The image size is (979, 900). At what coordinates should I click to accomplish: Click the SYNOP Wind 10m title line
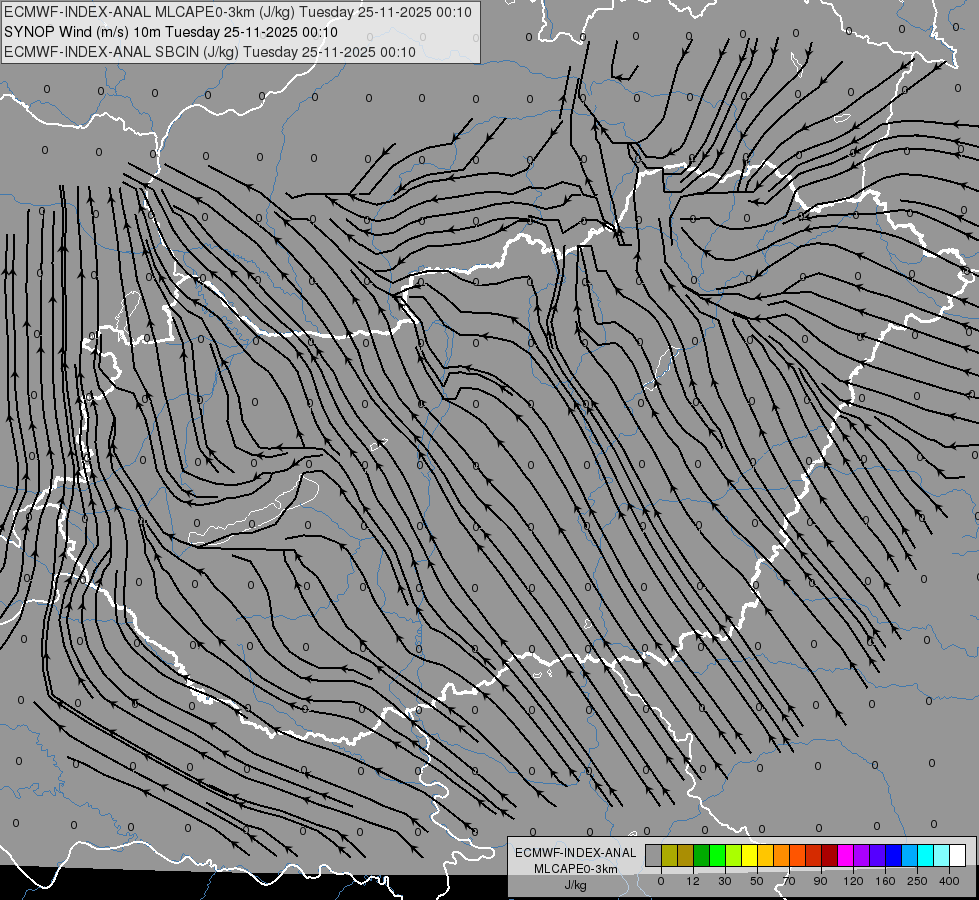[x=170, y=32]
